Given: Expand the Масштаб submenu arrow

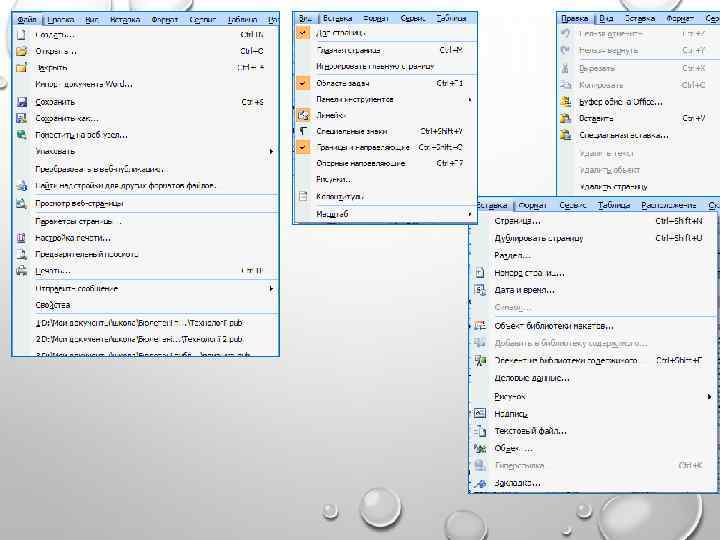Looking at the screenshot, I should (x=469, y=214).
